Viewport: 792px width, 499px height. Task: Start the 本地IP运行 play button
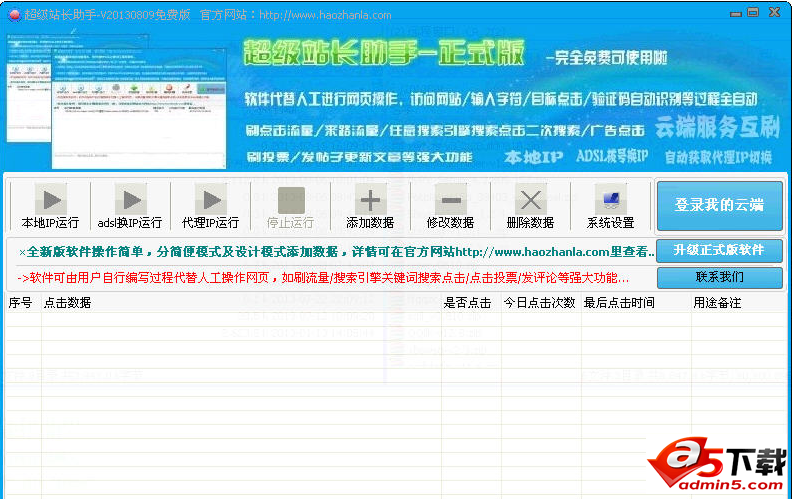click(x=51, y=201)
